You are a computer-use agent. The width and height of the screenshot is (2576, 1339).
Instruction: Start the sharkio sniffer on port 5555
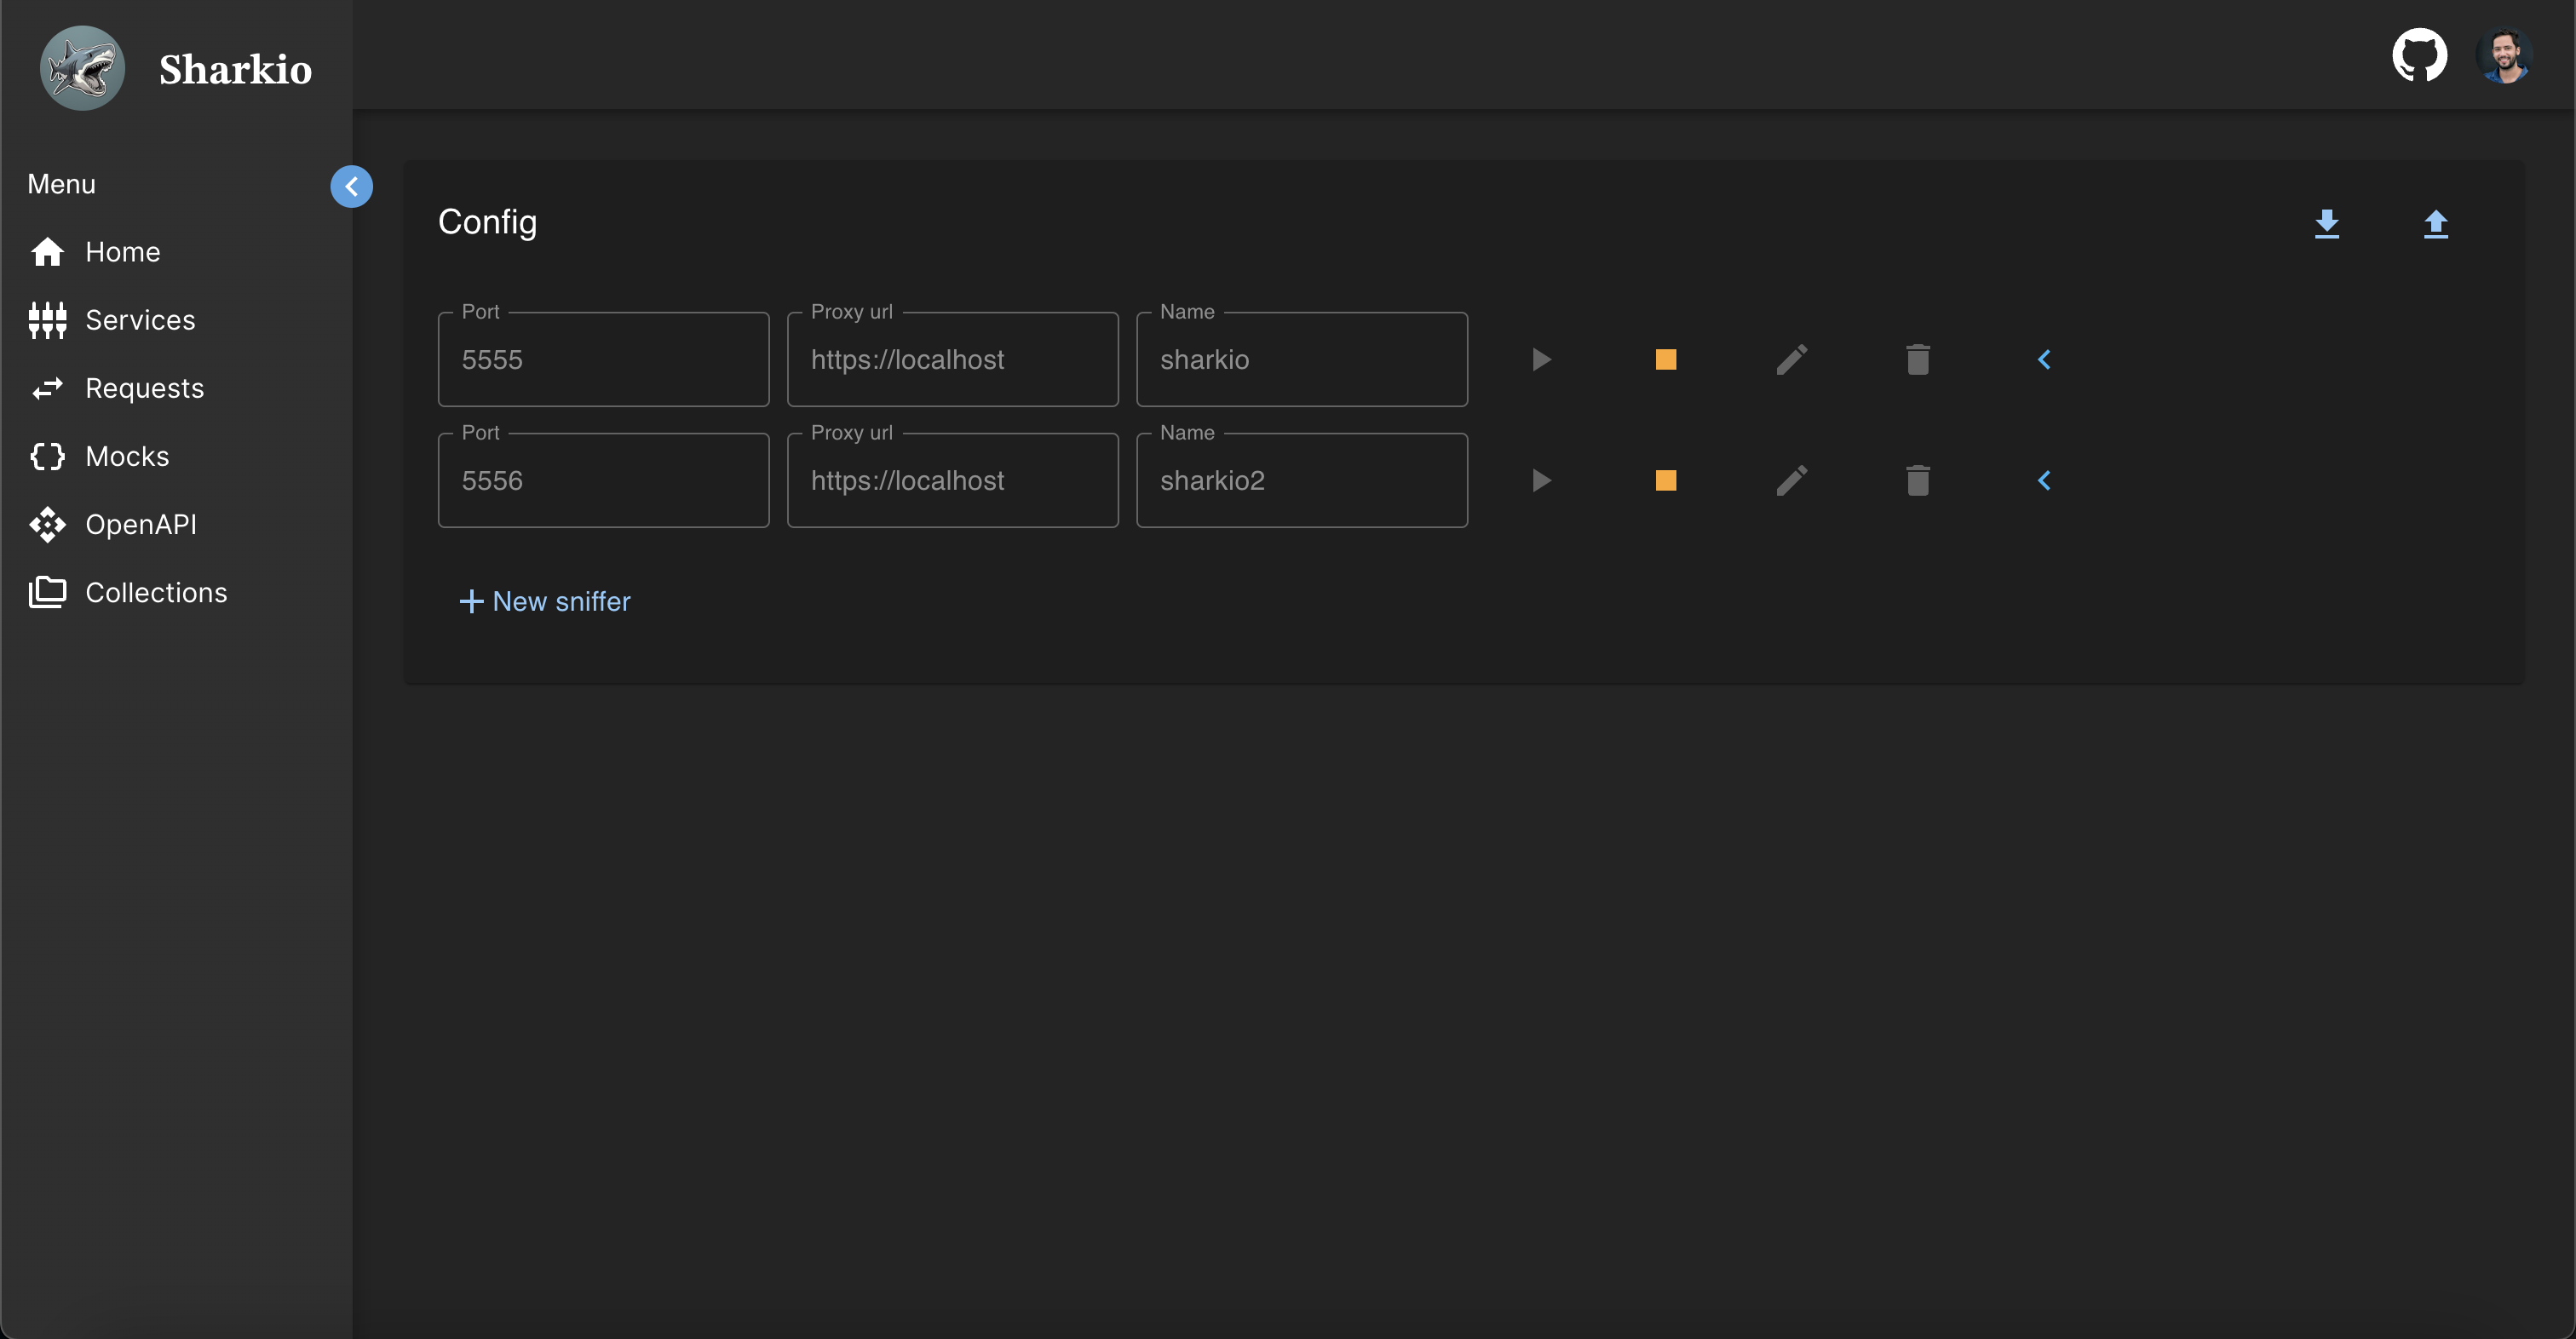point(1541,359)
